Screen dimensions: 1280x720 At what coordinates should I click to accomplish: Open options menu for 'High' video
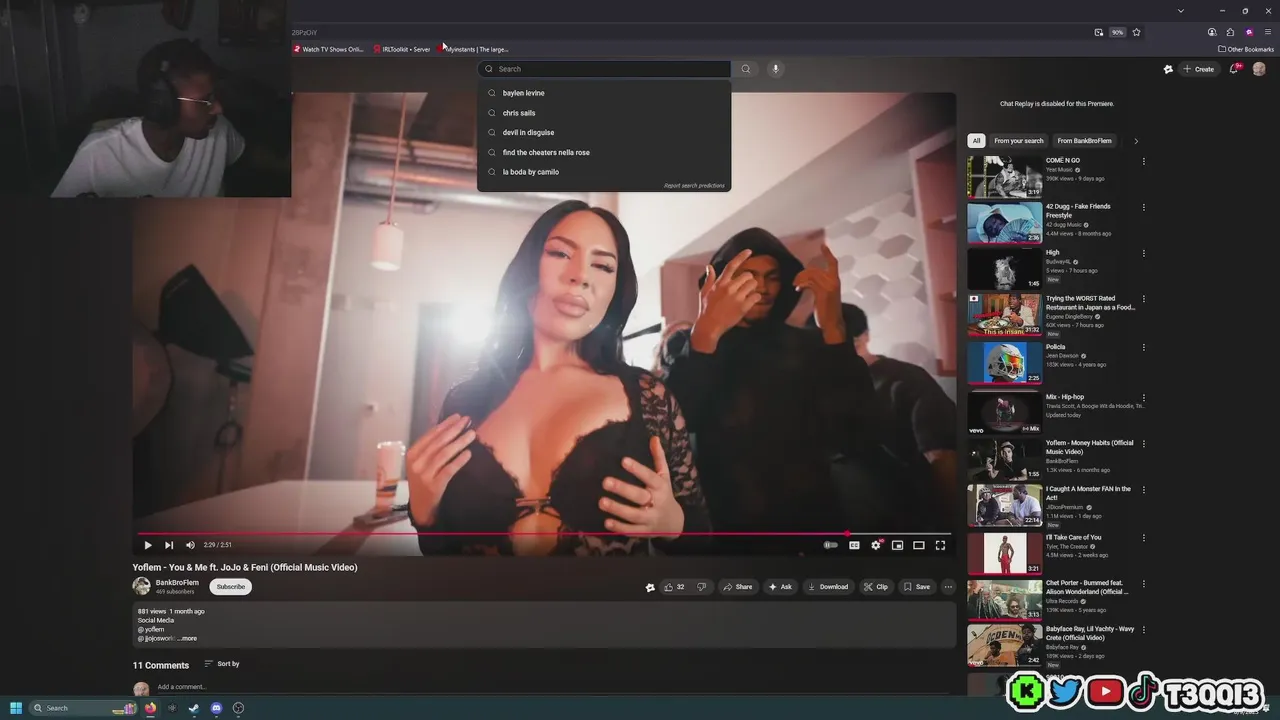(1143, 253)
